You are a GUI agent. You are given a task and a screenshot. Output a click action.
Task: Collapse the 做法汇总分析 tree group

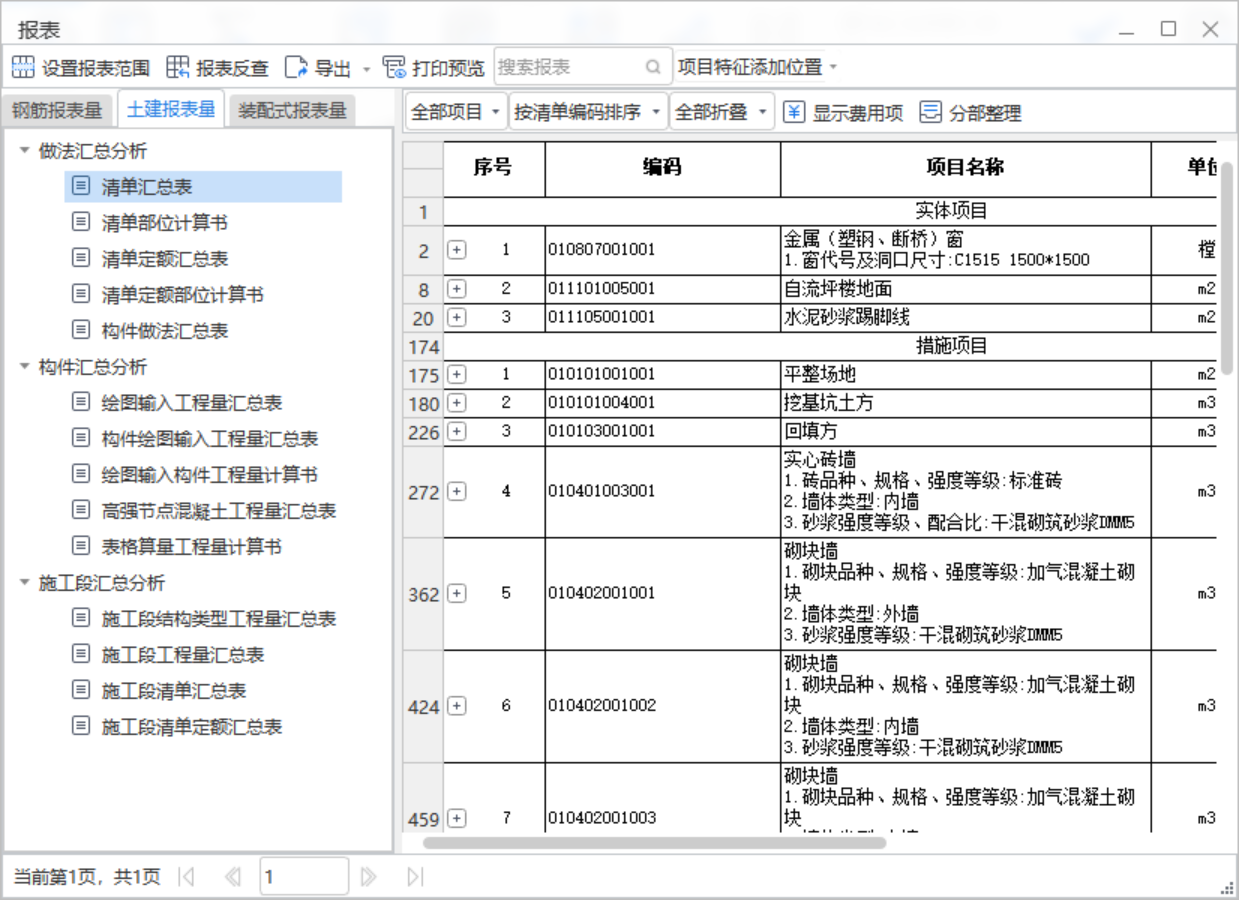24,151
